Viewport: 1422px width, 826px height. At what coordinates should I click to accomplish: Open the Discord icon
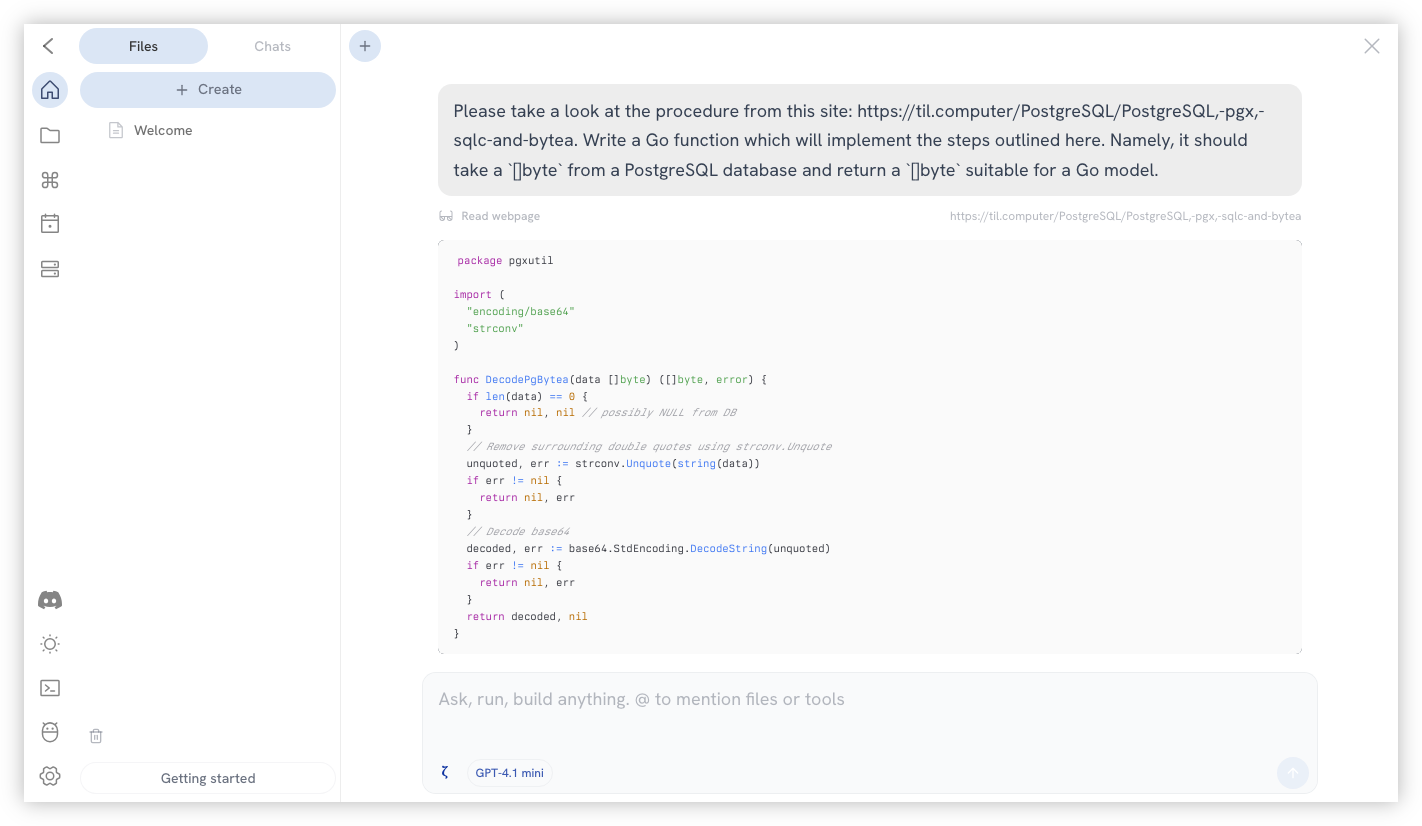point(50,600)
